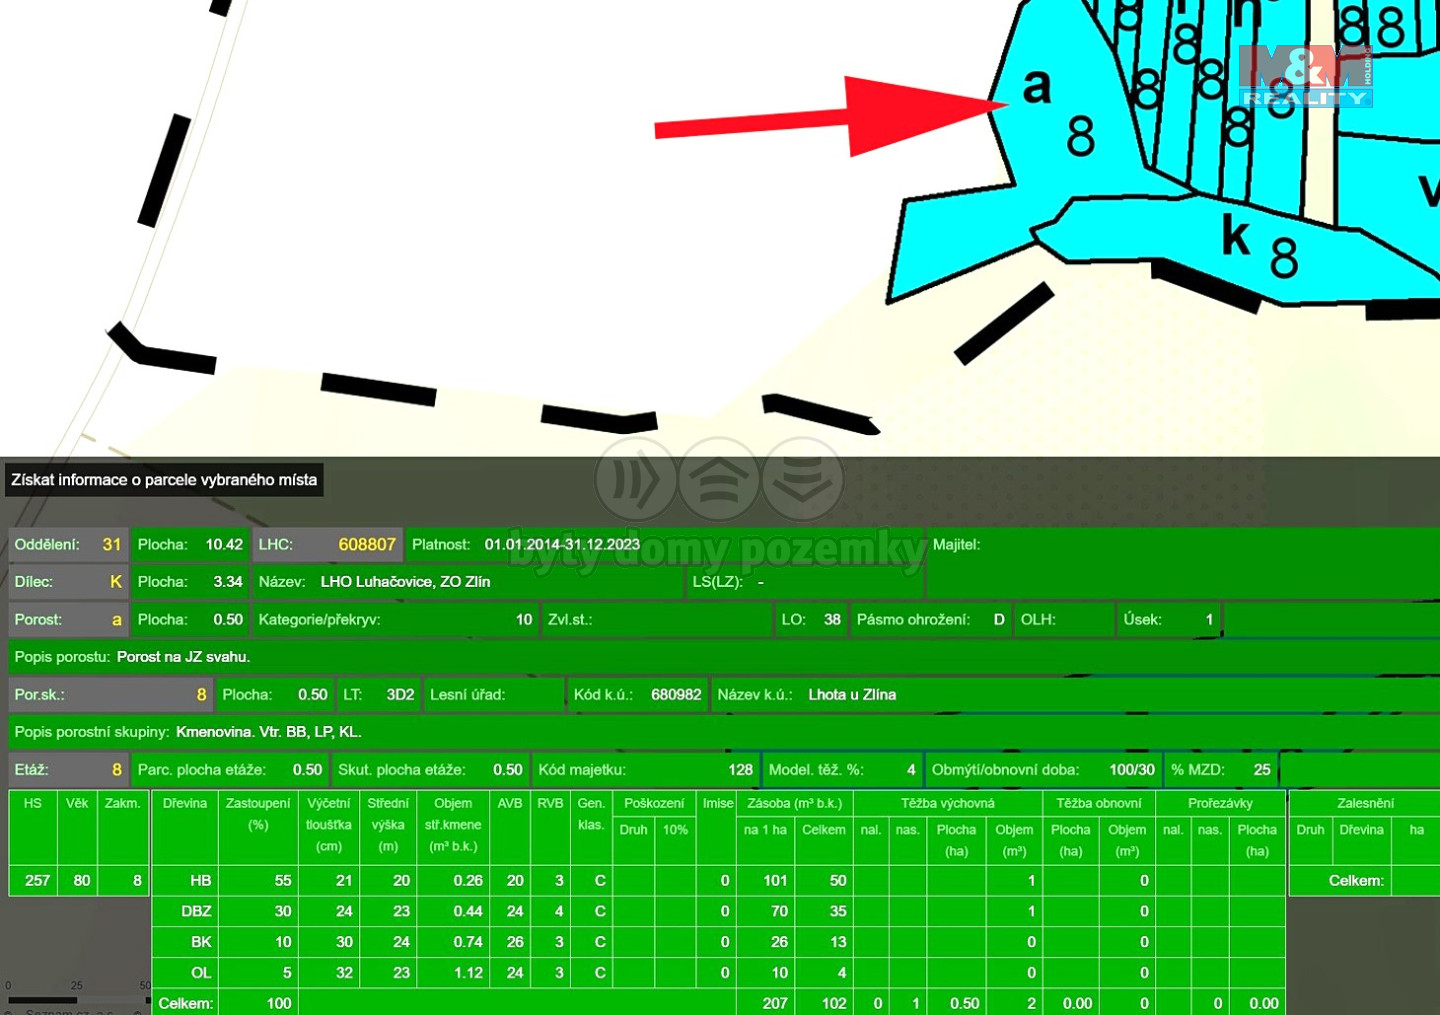
Task: Click the Etáž field showing 8
Action: point(116,770)
